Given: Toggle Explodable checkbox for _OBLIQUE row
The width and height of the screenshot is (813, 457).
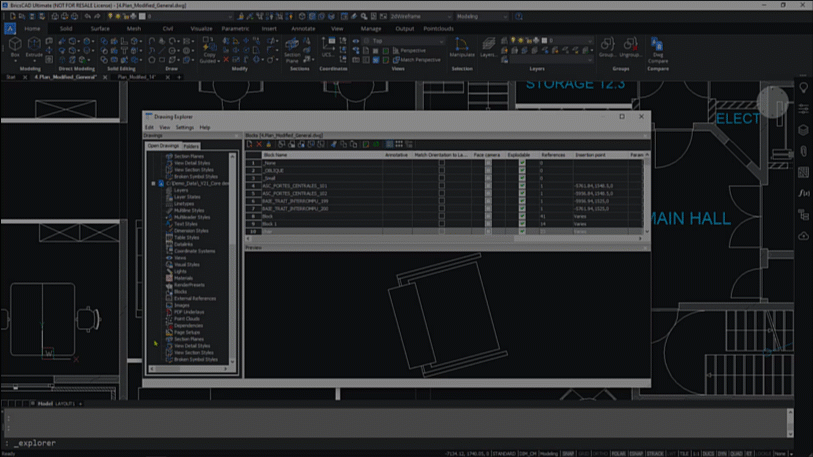Looking at the screenshot, I should click(x=522, y=171).
